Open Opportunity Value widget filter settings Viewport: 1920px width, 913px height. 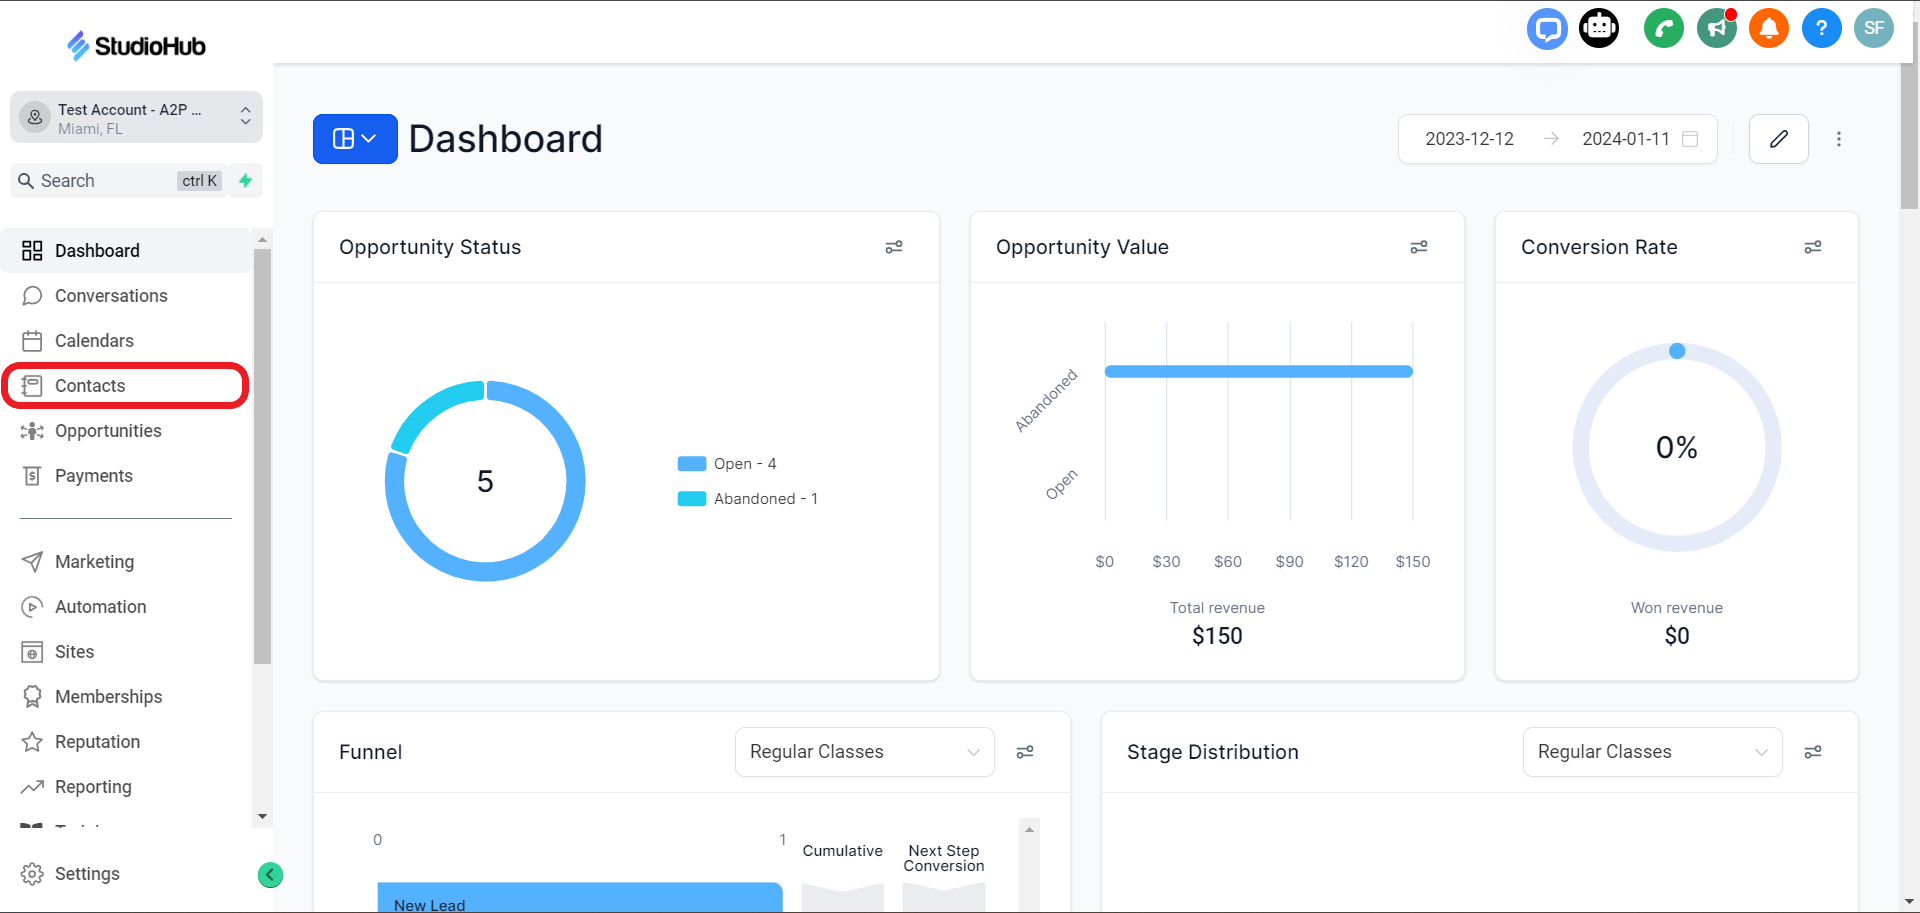(1419, 247)
